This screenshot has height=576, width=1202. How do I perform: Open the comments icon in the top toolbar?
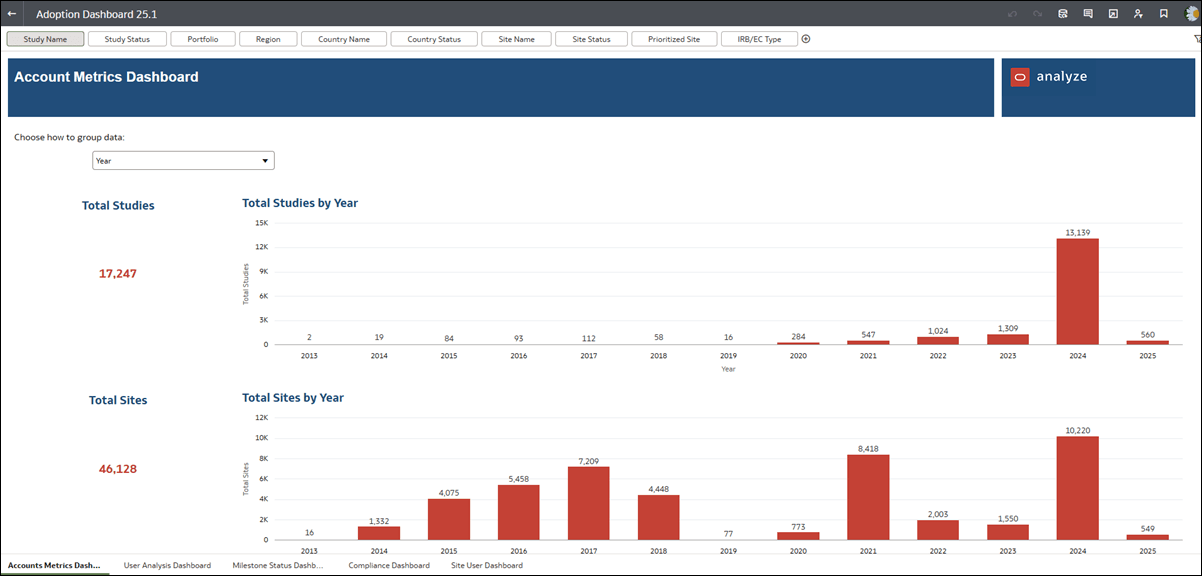coord(1087,14)
